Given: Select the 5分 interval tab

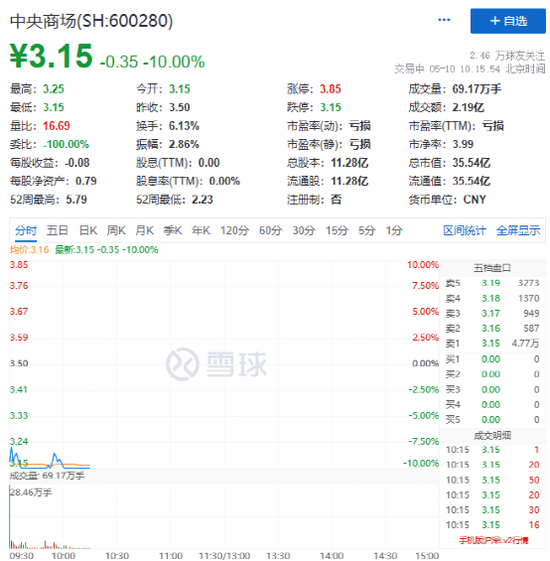Looking at the screenshot, I should (x=367, y=230).
